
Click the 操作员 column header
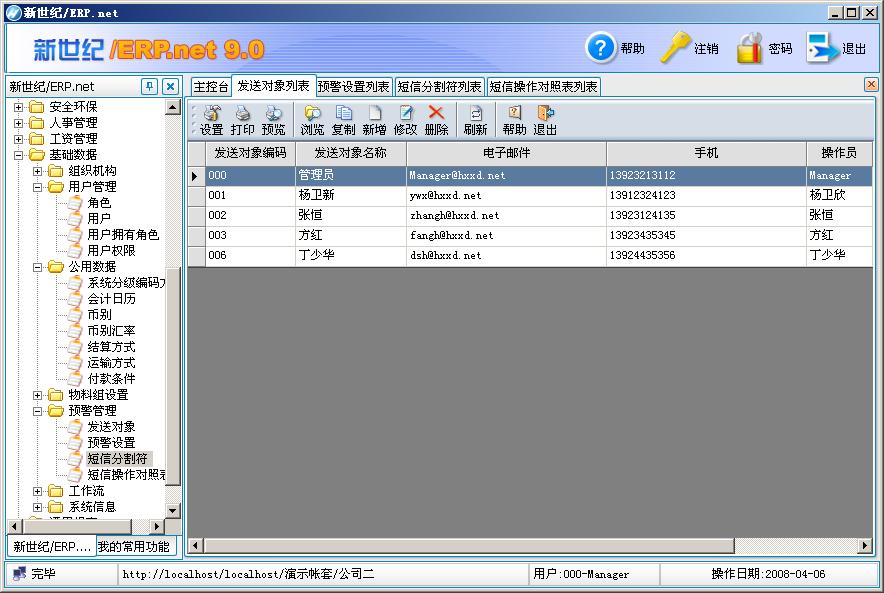tap(839, 153)
